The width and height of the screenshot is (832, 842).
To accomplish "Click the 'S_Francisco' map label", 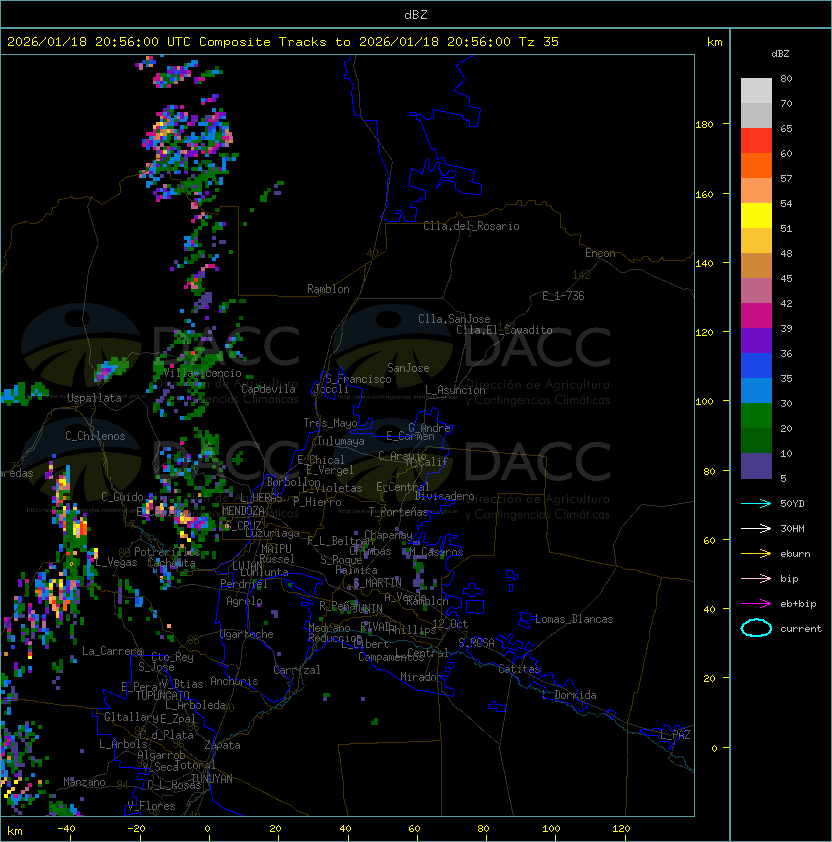I will coord(358,379).
